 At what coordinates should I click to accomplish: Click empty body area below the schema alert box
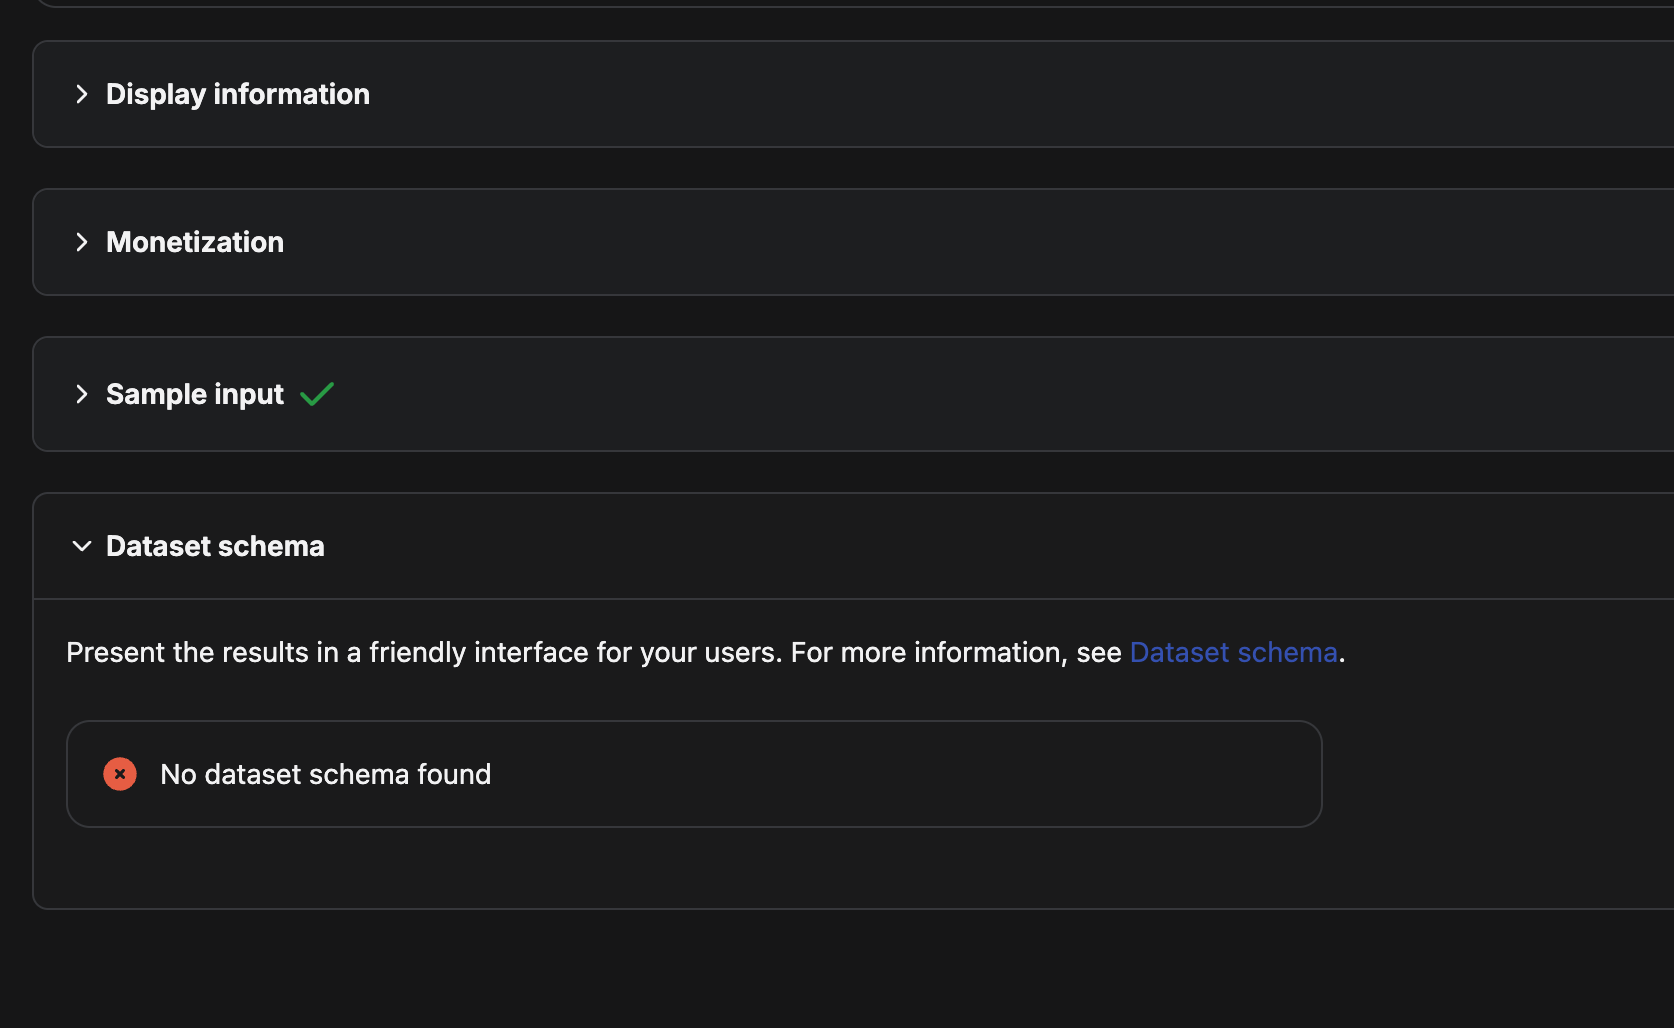point(700,868)
